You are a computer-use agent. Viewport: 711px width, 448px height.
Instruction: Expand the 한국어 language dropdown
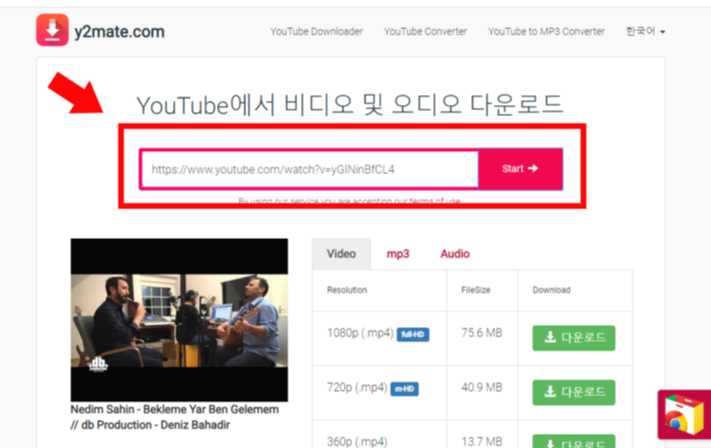(646, 31)
